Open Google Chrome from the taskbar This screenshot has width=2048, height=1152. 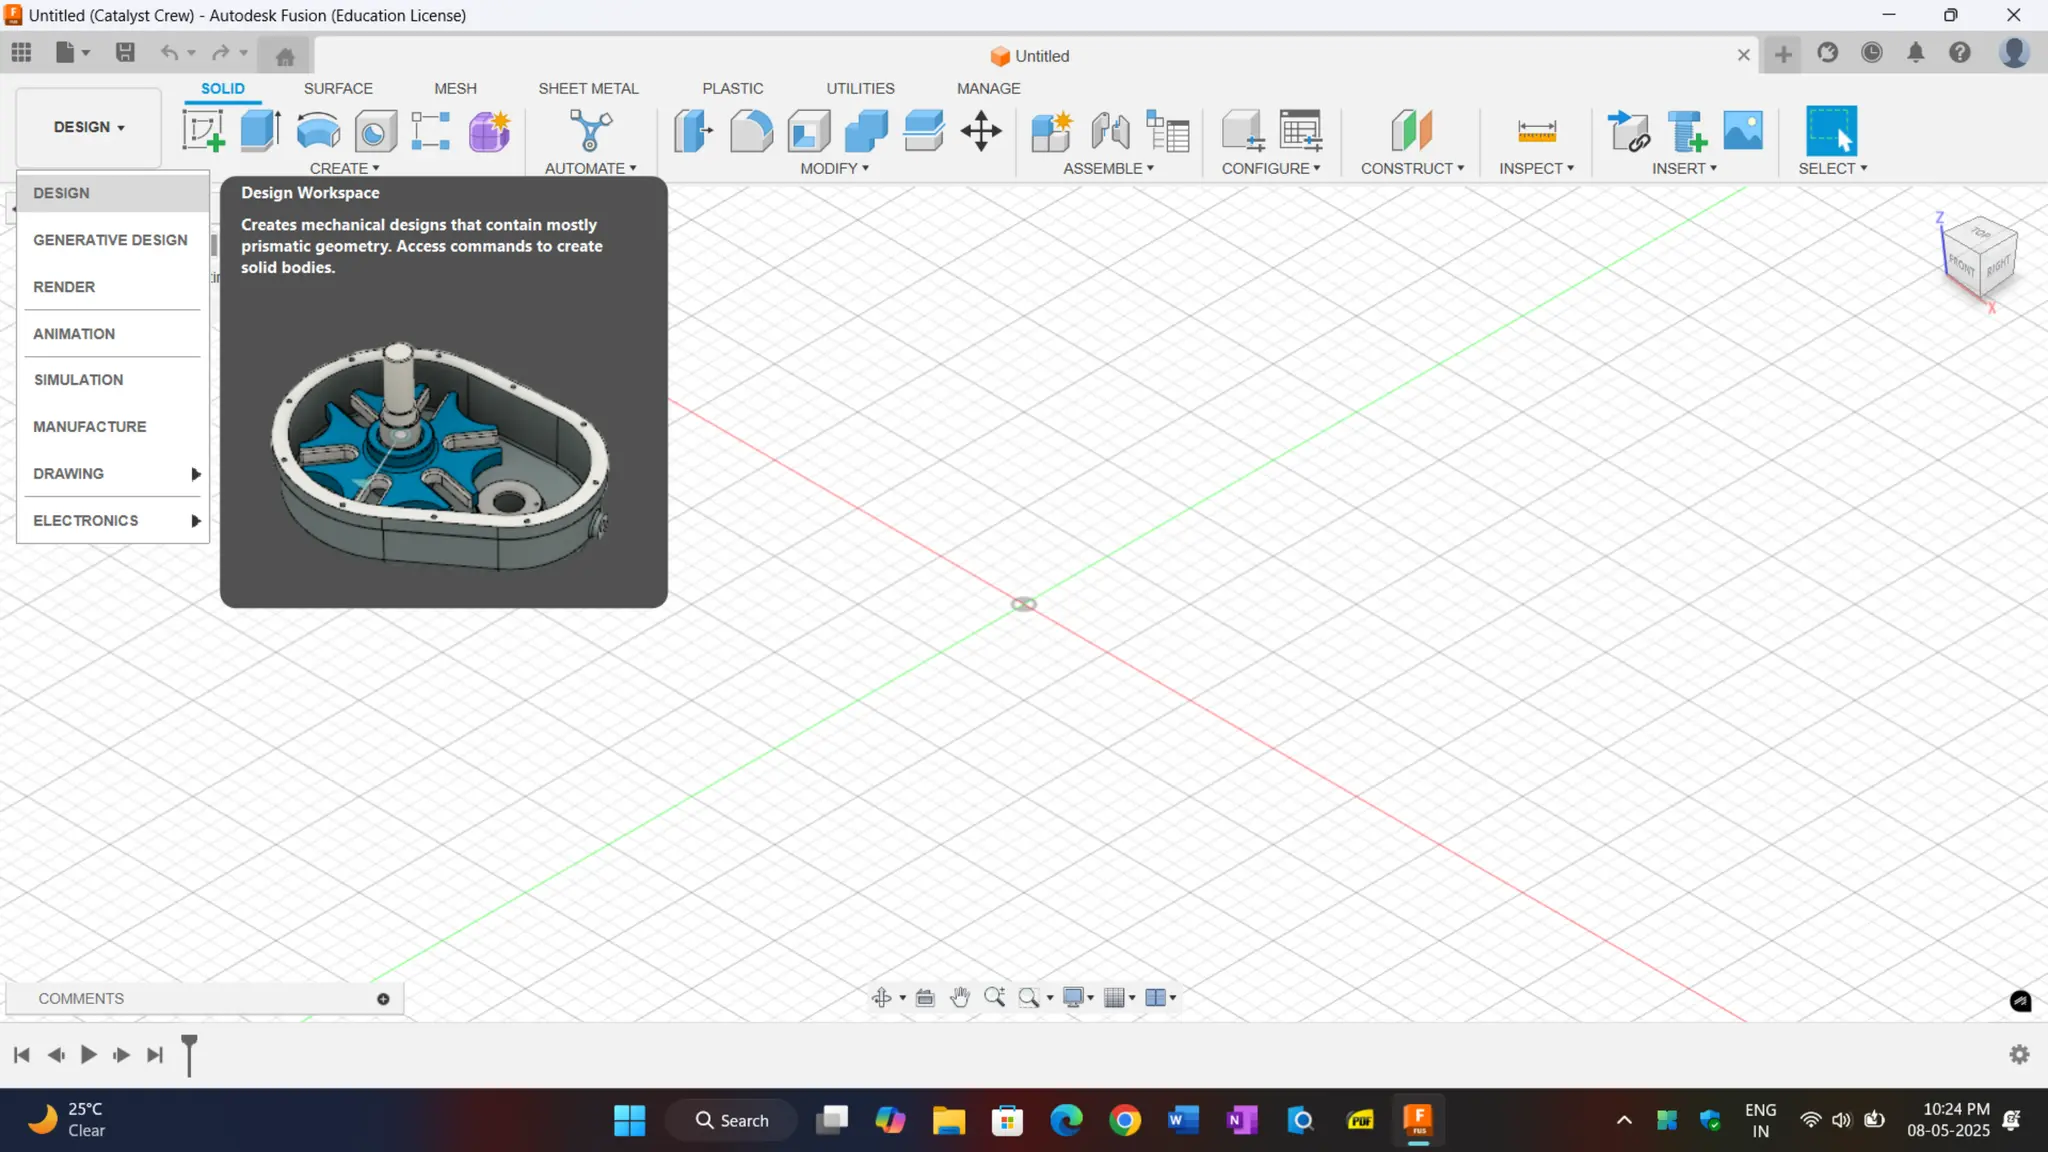tap(1125, 1121)
